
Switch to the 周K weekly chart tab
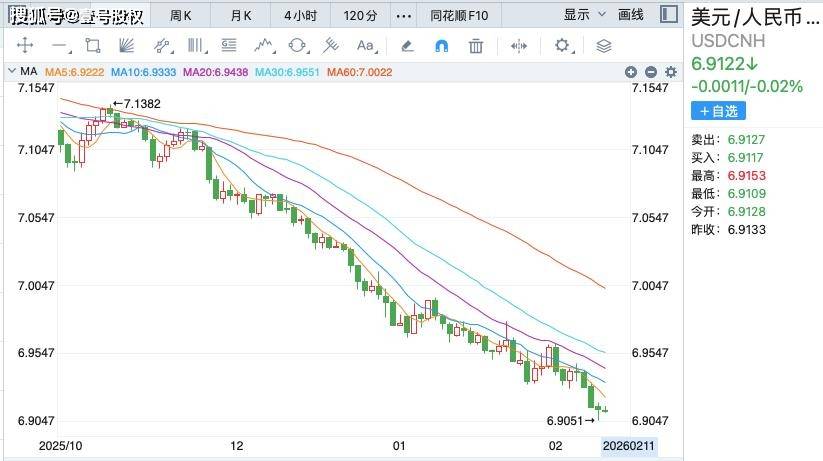coord(182,15)
